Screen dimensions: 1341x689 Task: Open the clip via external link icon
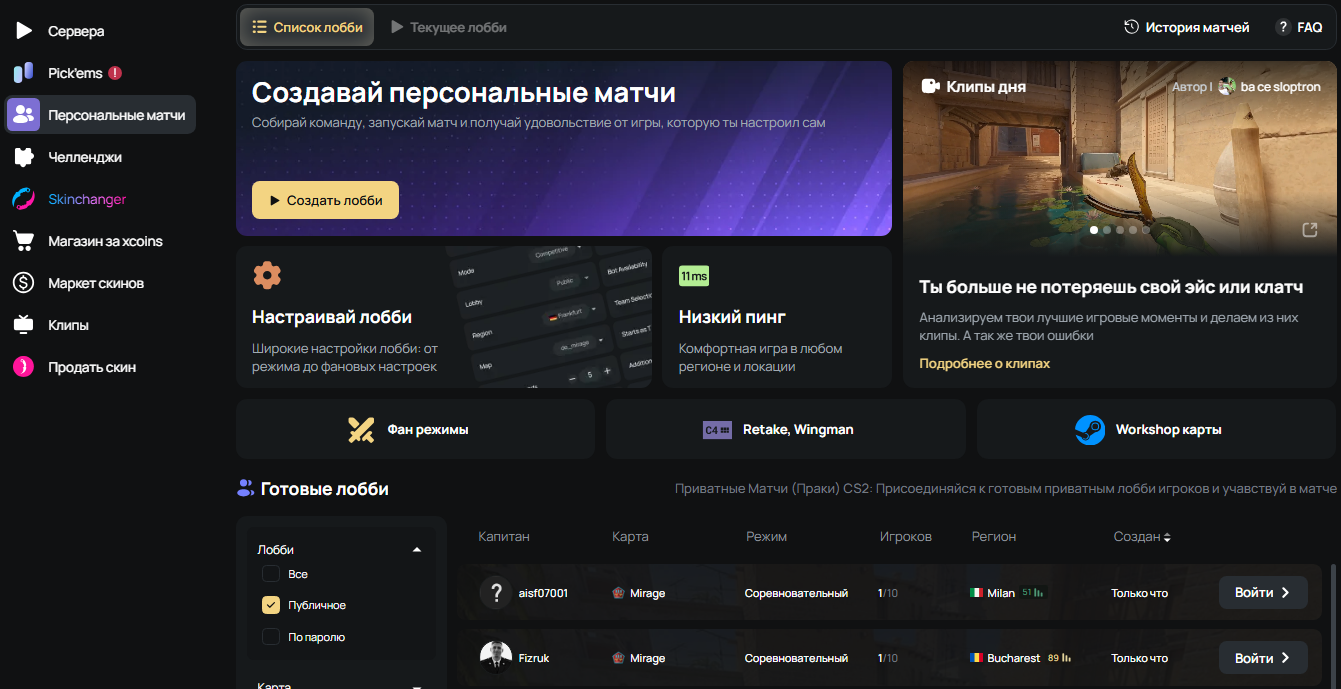1309,230
